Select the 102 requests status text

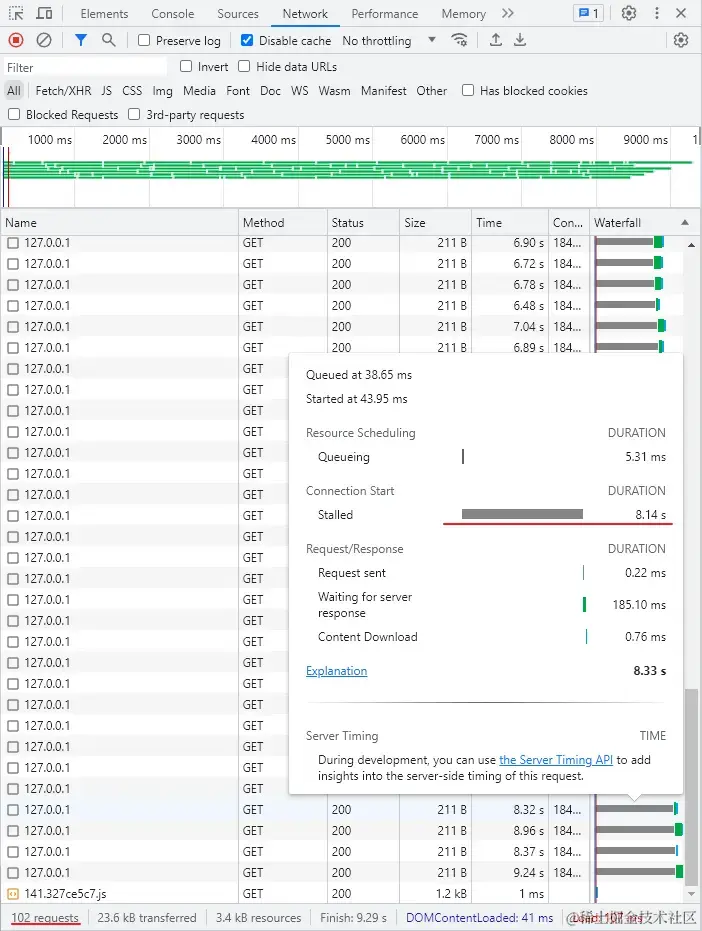click(x=45, y=918)
